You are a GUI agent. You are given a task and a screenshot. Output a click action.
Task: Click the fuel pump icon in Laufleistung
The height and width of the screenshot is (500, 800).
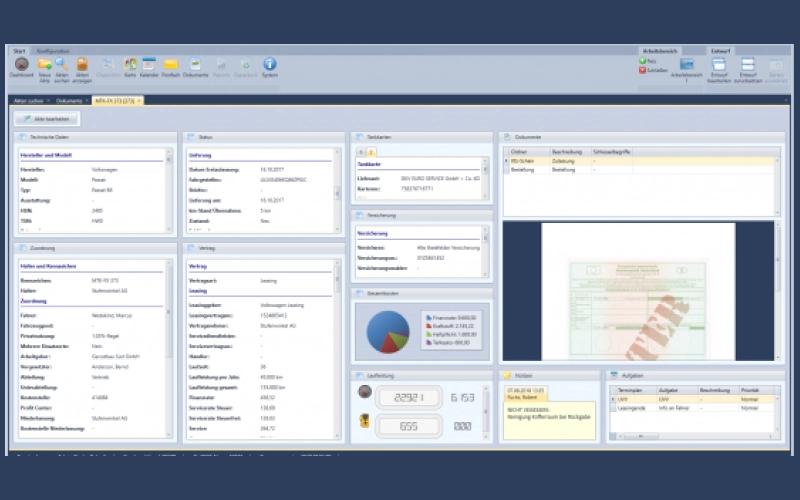click(x=364, y=421)
